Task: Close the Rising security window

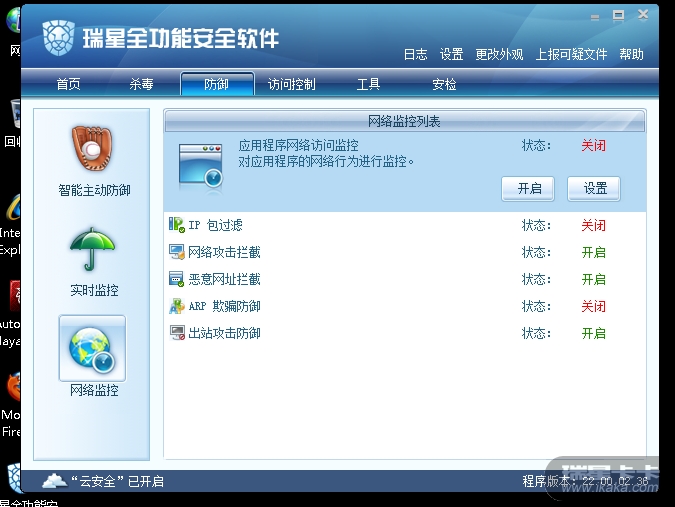Action: pyautogui.click(x=643, y=15)
